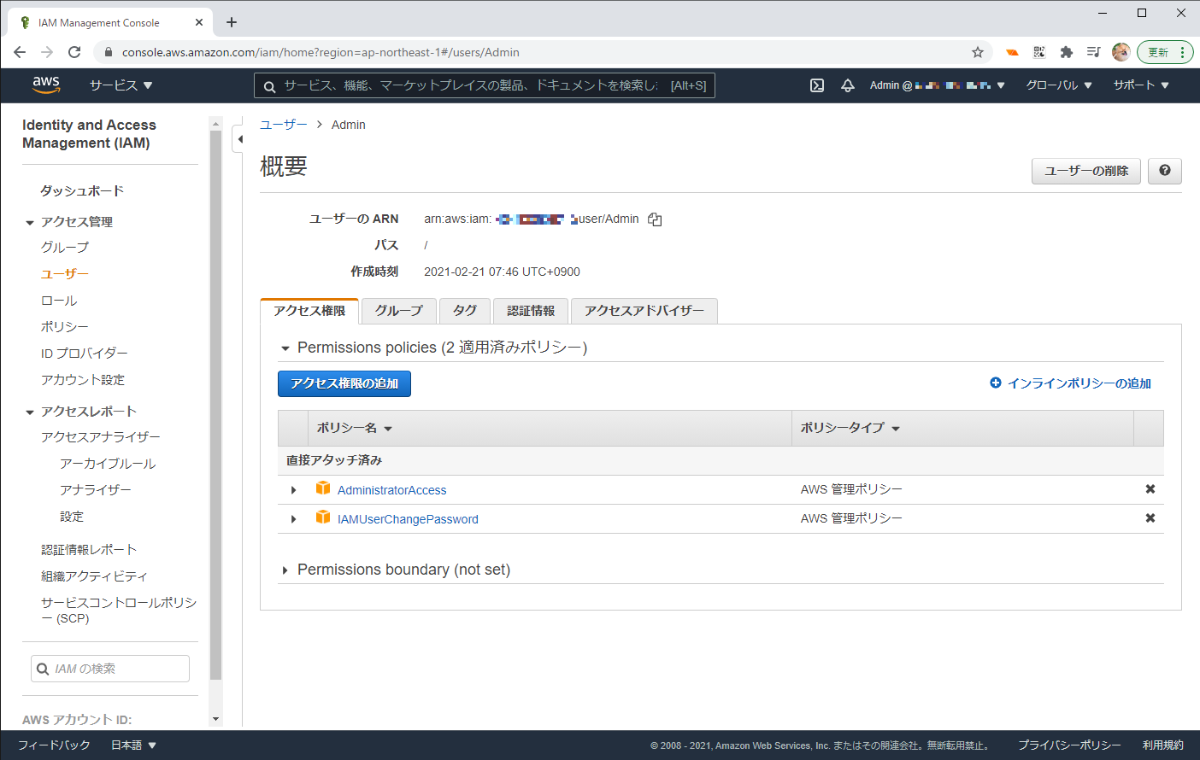Click the IAMUserChangePassword policy cube icon
Image resolution: width=1200 pixels, height=760 pixels.
pos(323,517)
